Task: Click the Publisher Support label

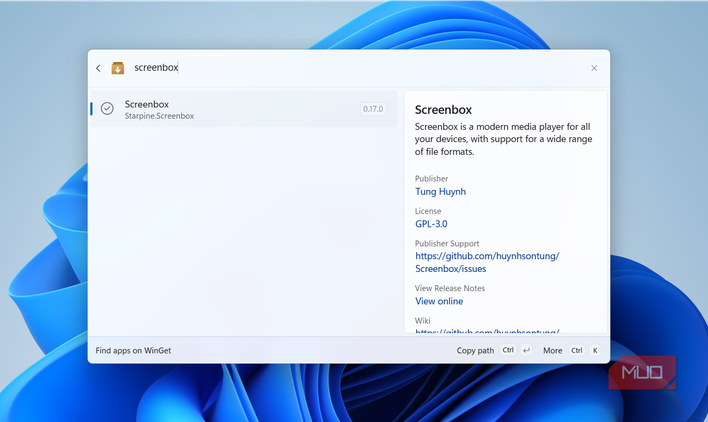Action: coord(447,243)
